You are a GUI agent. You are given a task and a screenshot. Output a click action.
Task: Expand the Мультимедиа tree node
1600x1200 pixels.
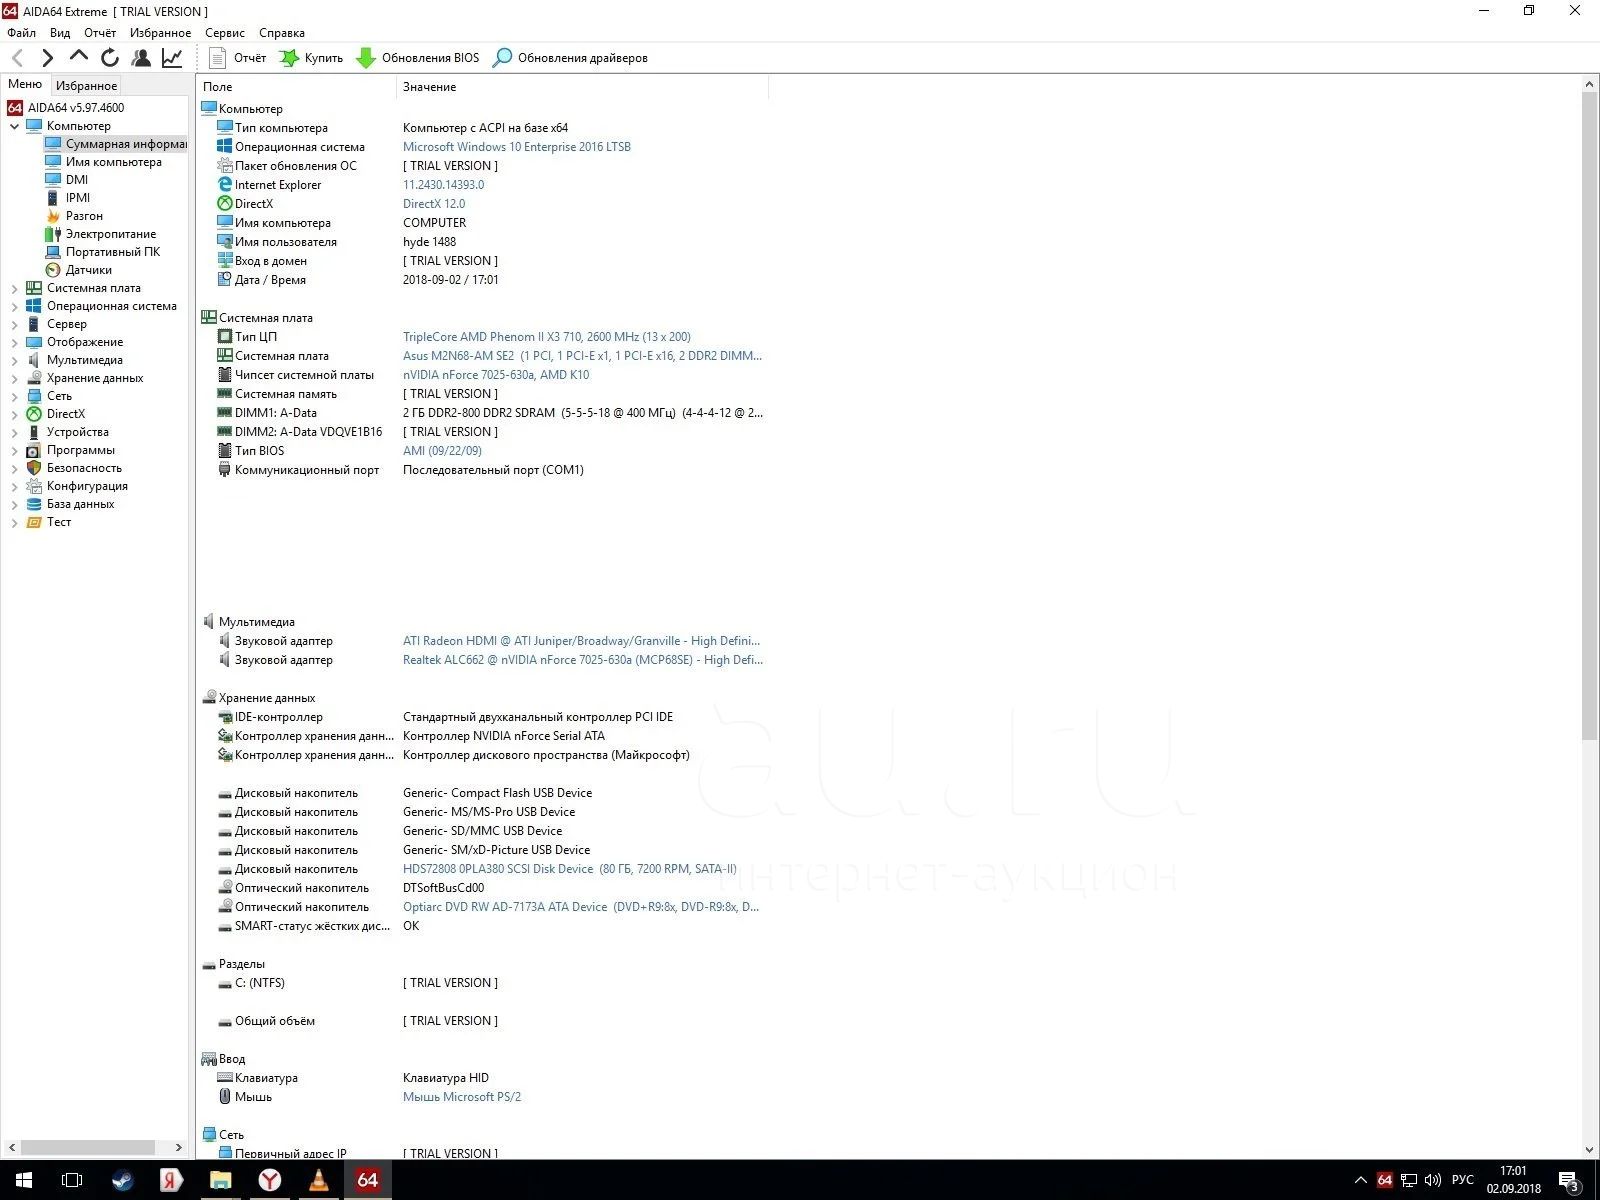tap(14, 360)
